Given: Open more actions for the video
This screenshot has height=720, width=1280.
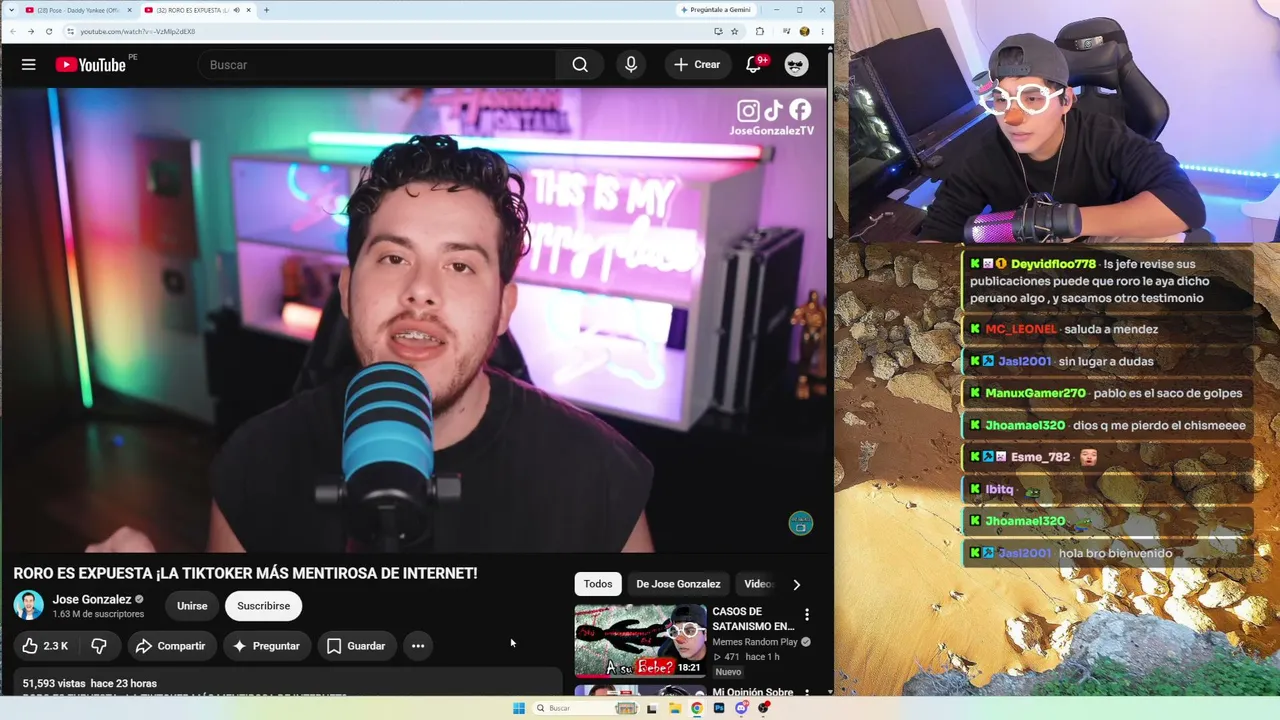Looking at the screenshot, I should pos(418,646).
